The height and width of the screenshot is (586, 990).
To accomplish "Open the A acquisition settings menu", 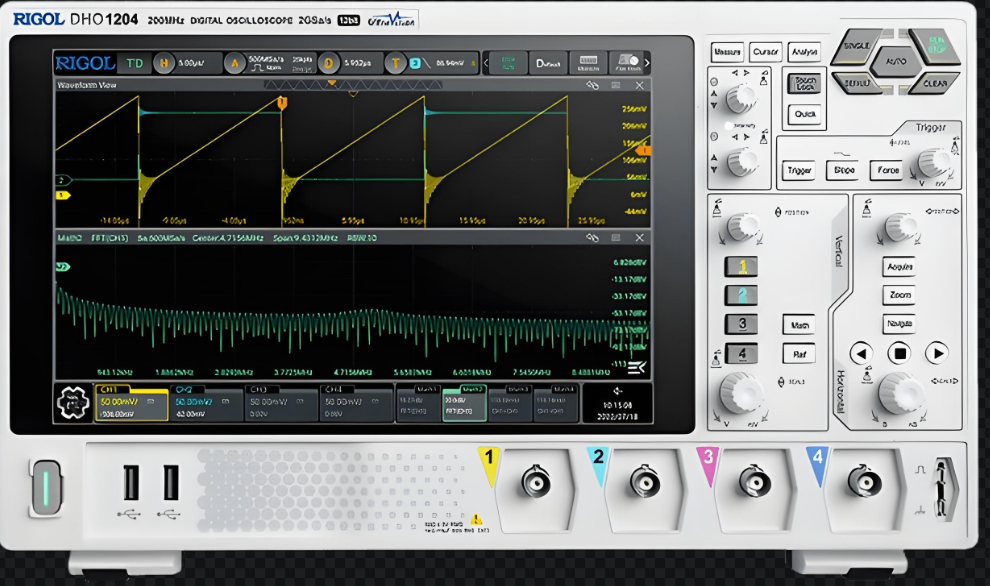I will tap(234, 63).
